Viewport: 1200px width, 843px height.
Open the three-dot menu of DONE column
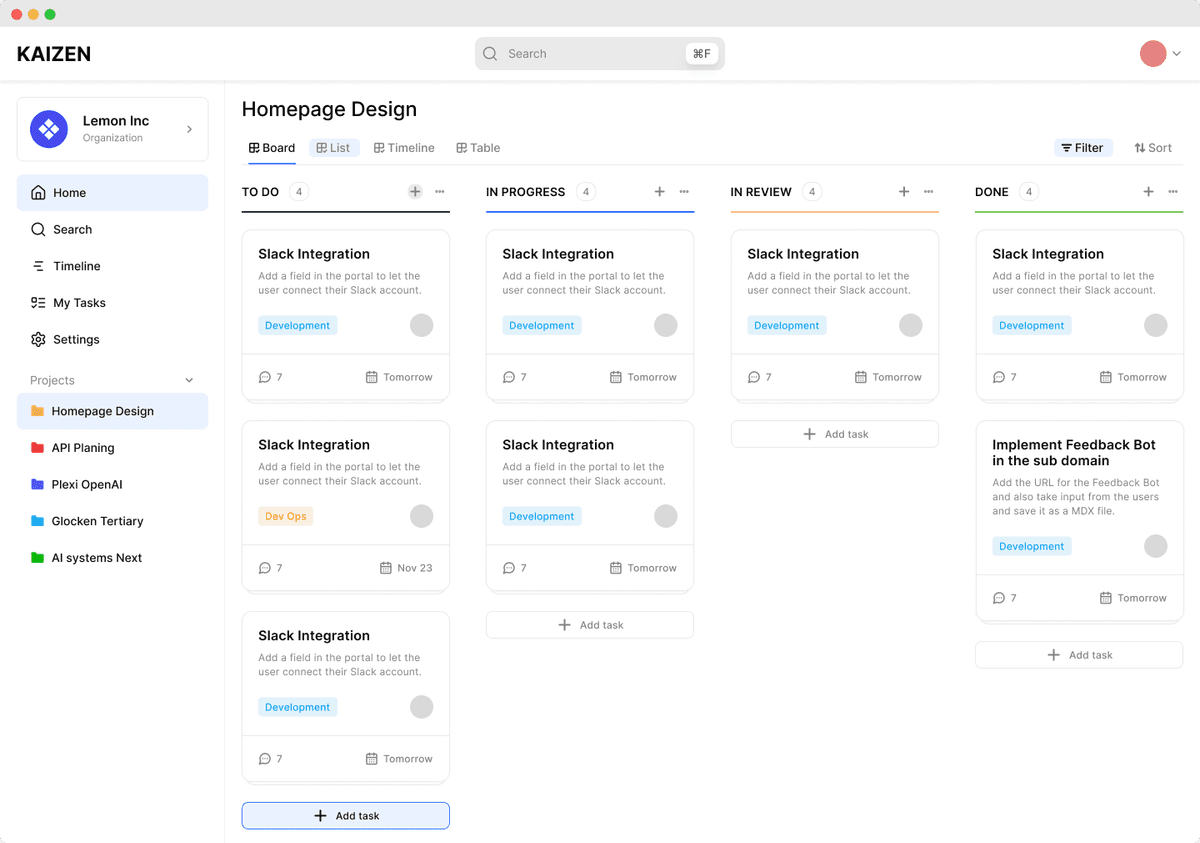click(1173, 192)
